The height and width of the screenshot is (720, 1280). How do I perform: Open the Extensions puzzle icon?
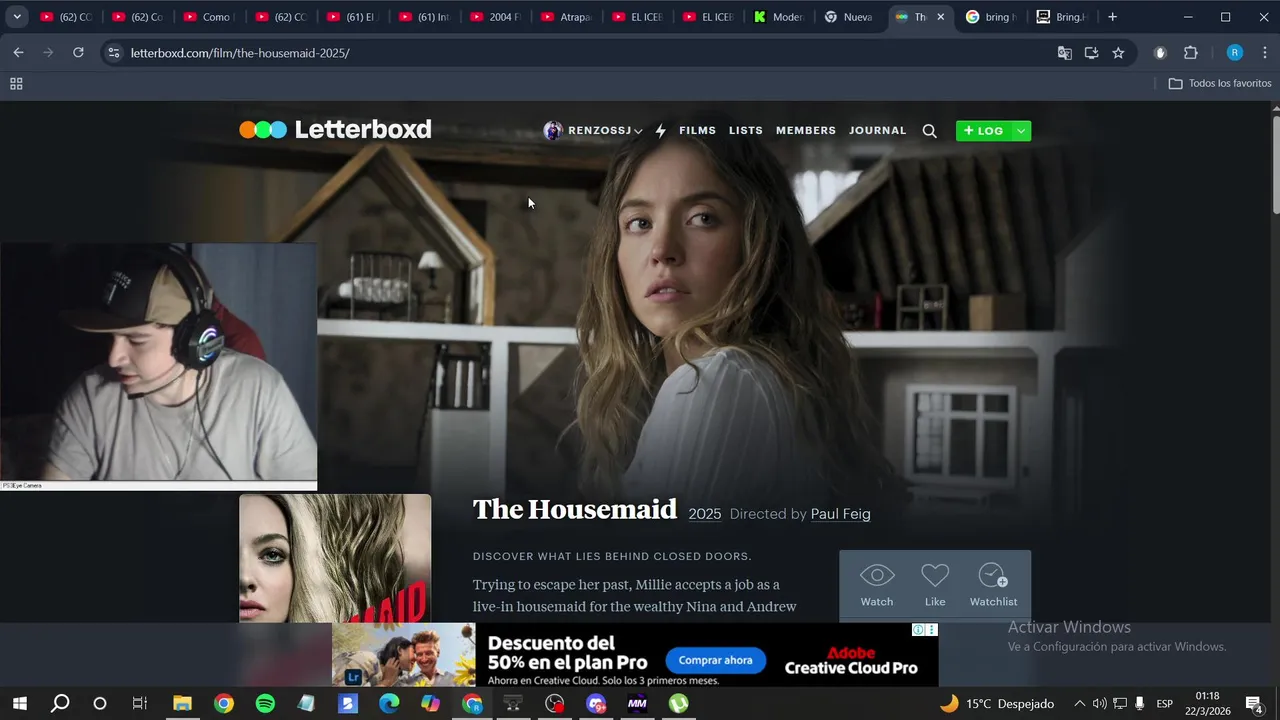point(1190,53)
